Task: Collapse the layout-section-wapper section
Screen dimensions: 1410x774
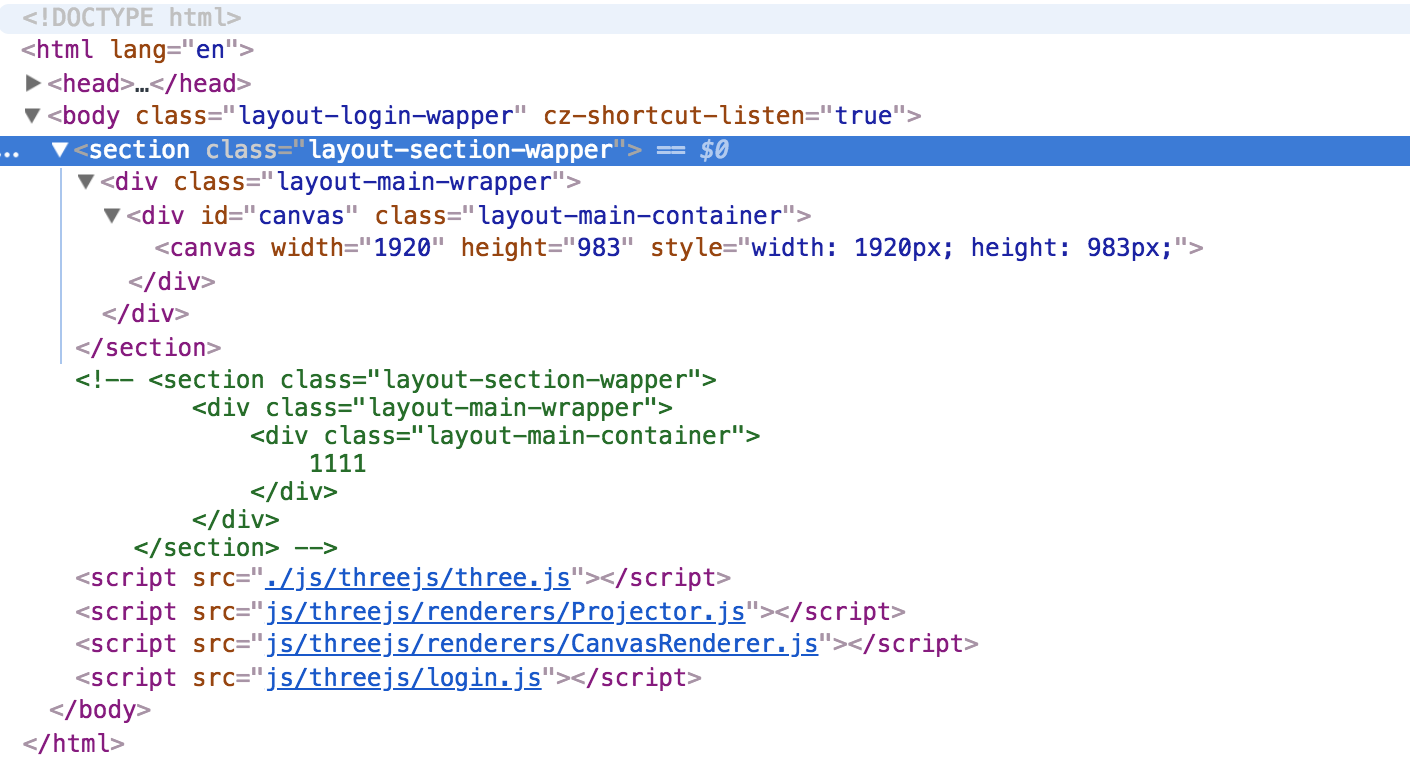Action: coord(60,149)
